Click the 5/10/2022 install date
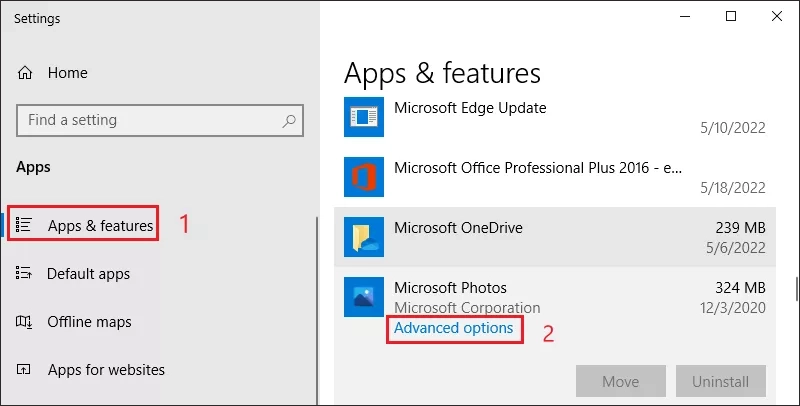The image size is (800, 406). coord(733,128)
